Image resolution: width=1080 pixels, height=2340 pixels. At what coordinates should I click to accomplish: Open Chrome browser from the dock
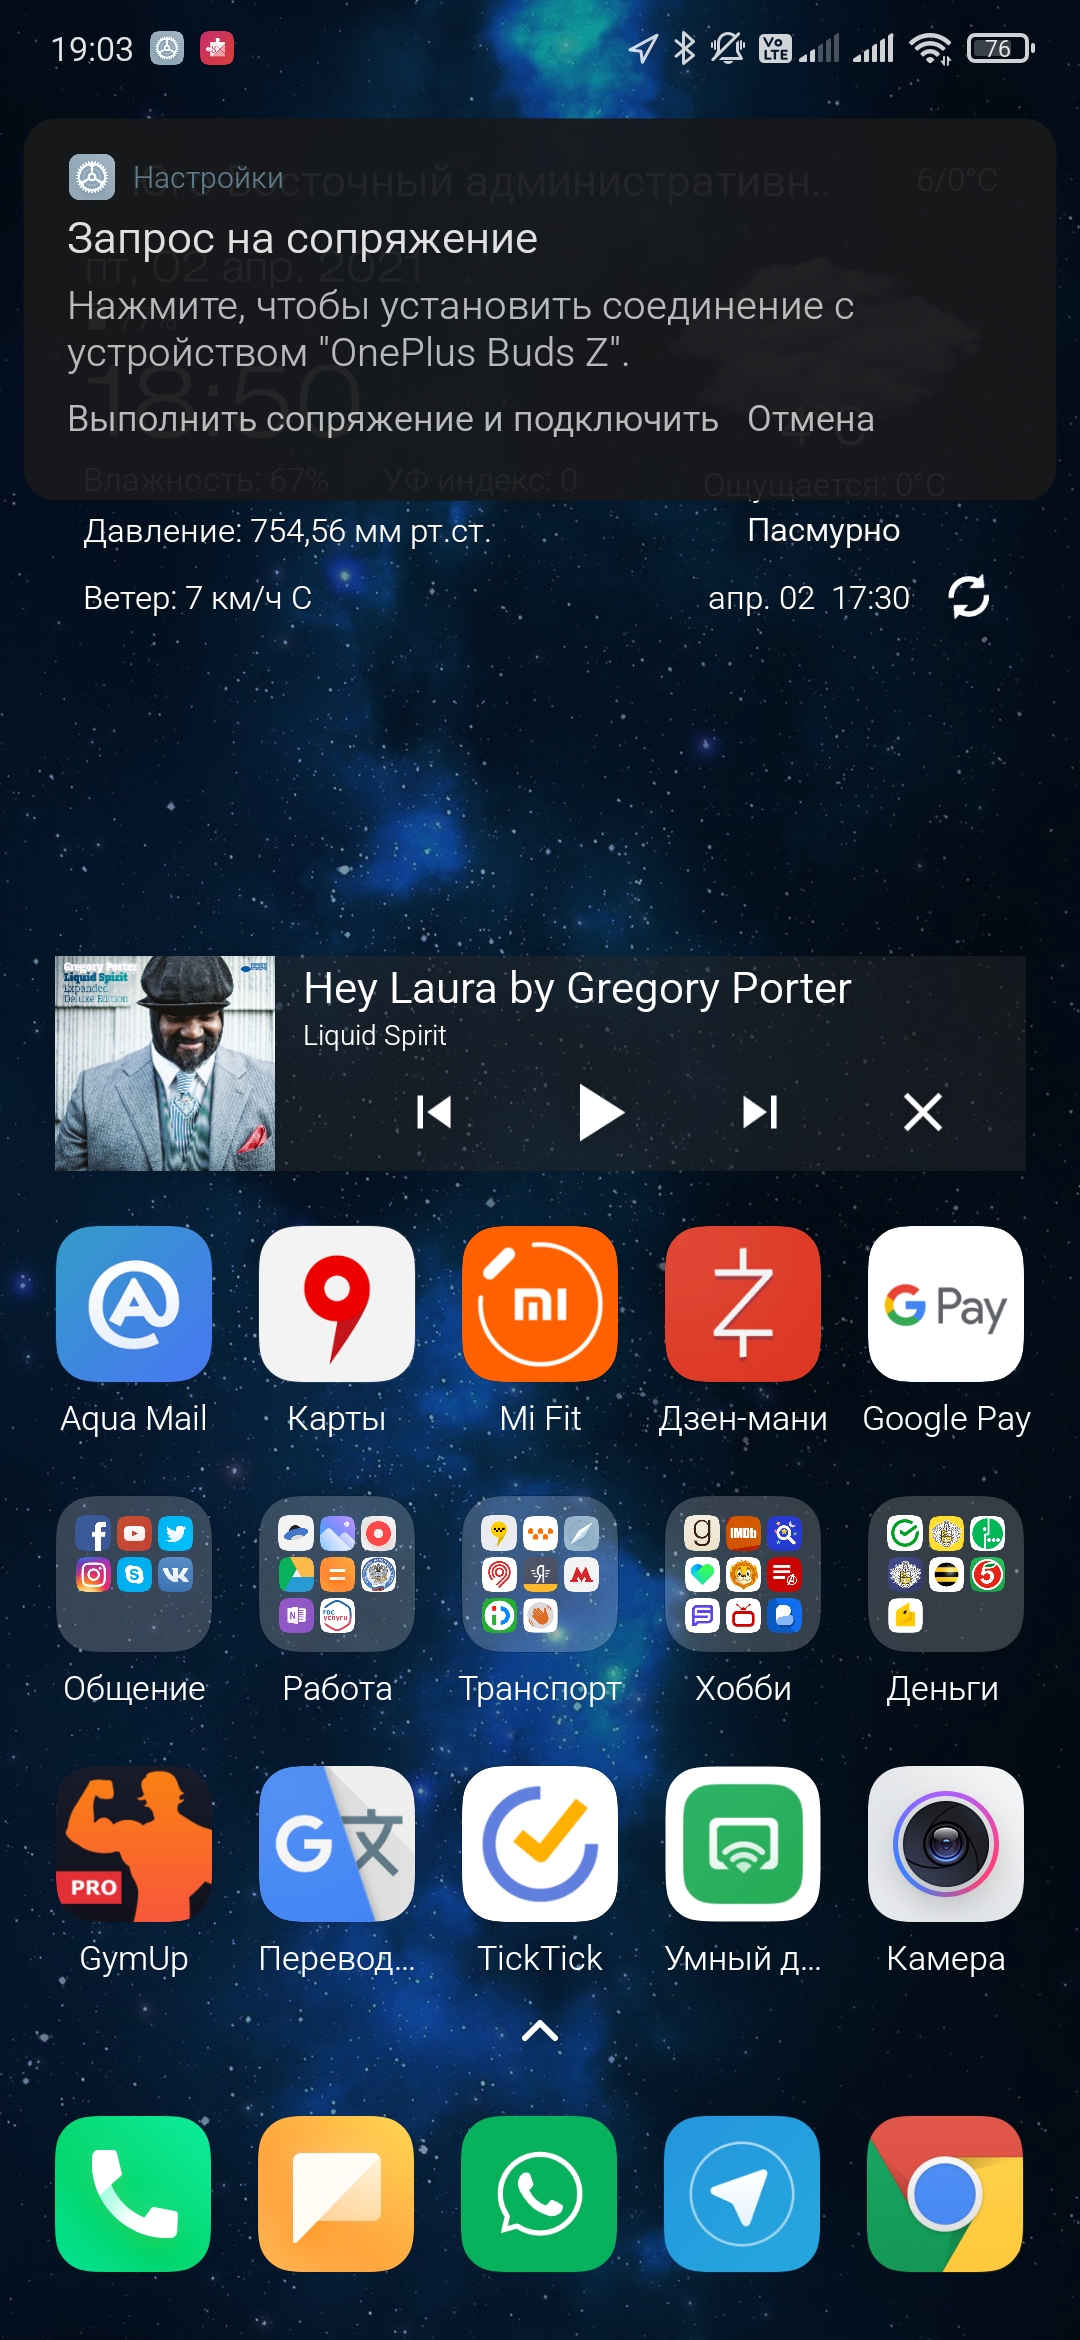pos(946,2194)
